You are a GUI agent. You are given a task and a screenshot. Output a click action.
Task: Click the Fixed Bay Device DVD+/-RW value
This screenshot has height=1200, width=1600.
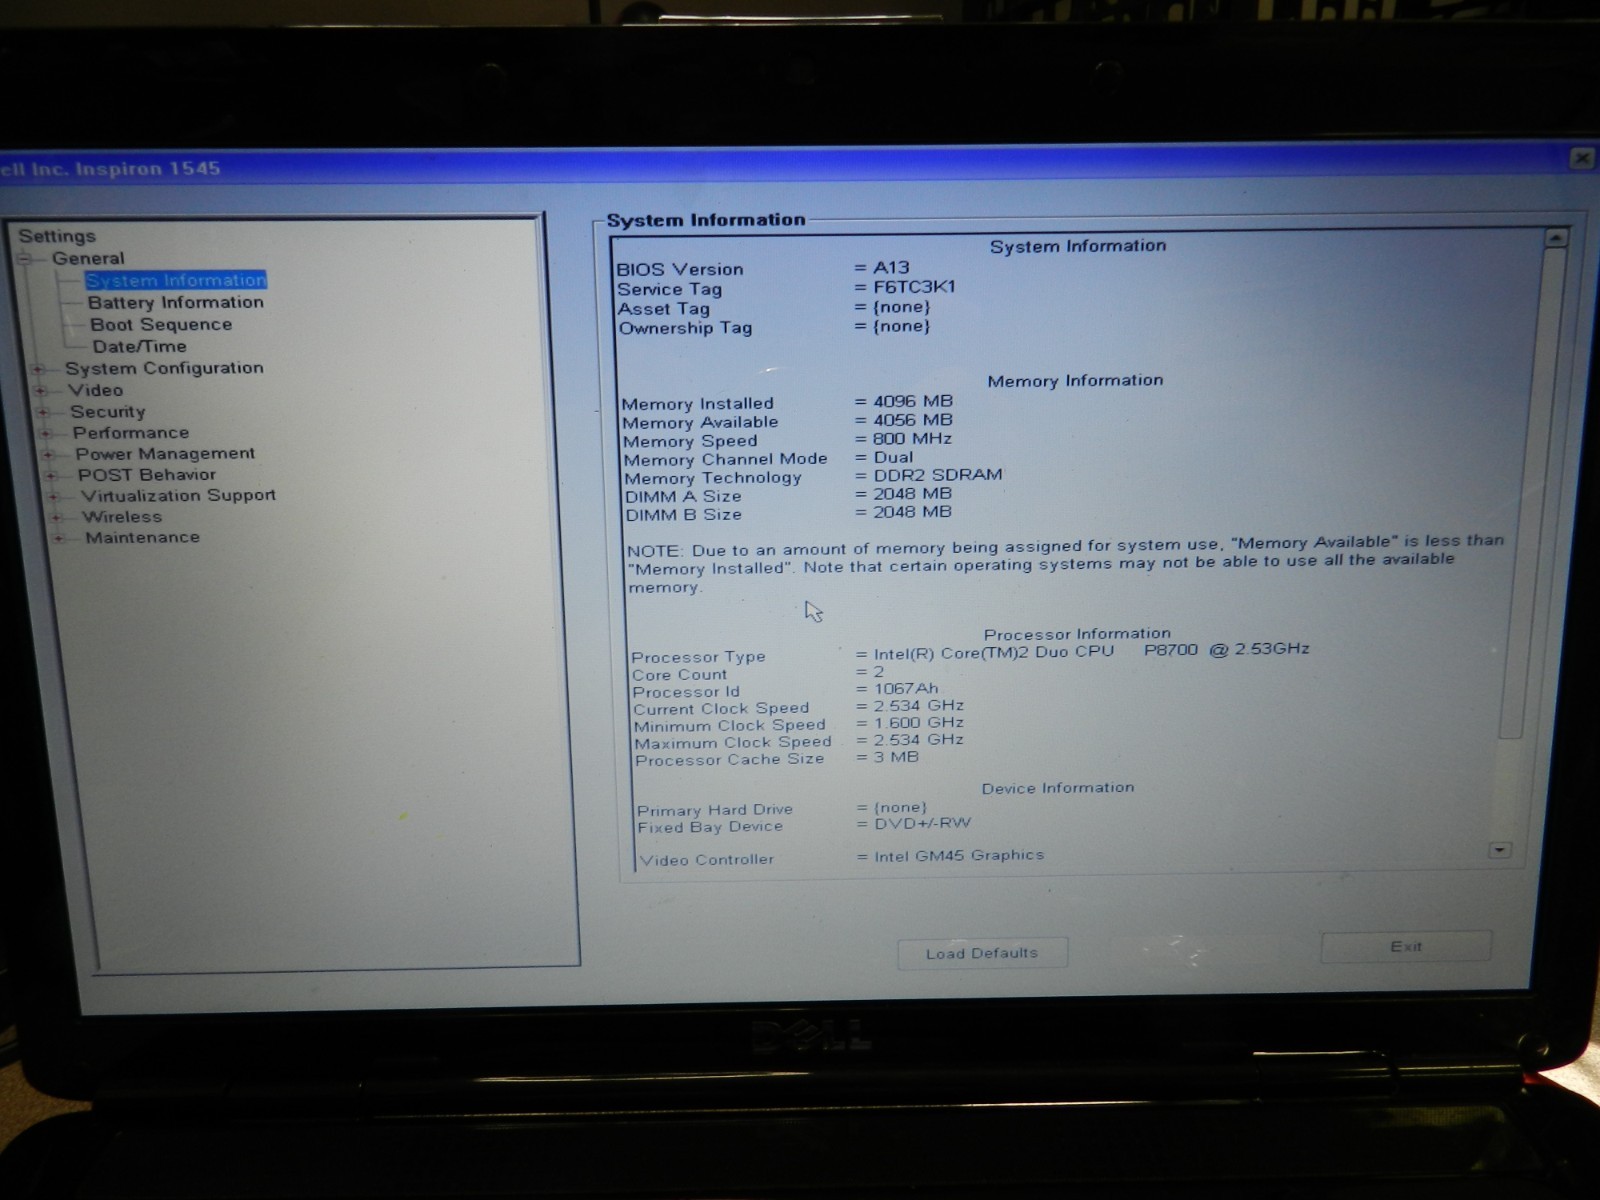tap(922, 823)
